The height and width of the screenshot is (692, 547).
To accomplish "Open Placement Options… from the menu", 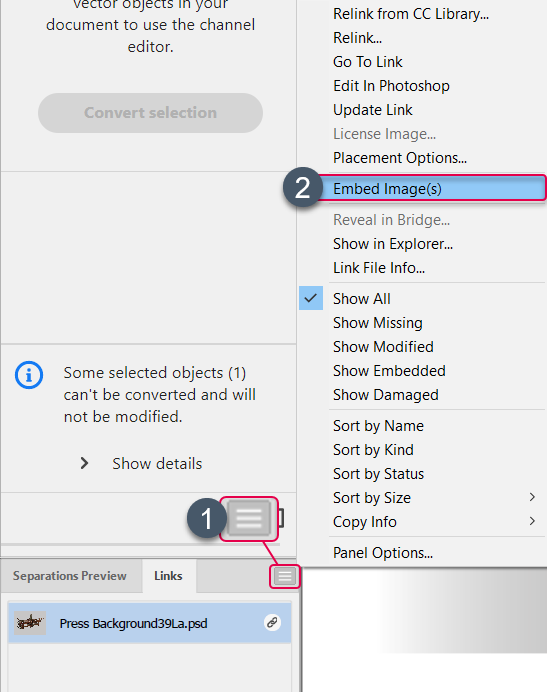I will point(400,158).
